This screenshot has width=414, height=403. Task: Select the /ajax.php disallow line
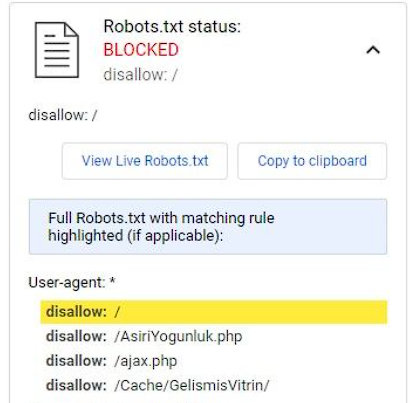click(111, 361)
